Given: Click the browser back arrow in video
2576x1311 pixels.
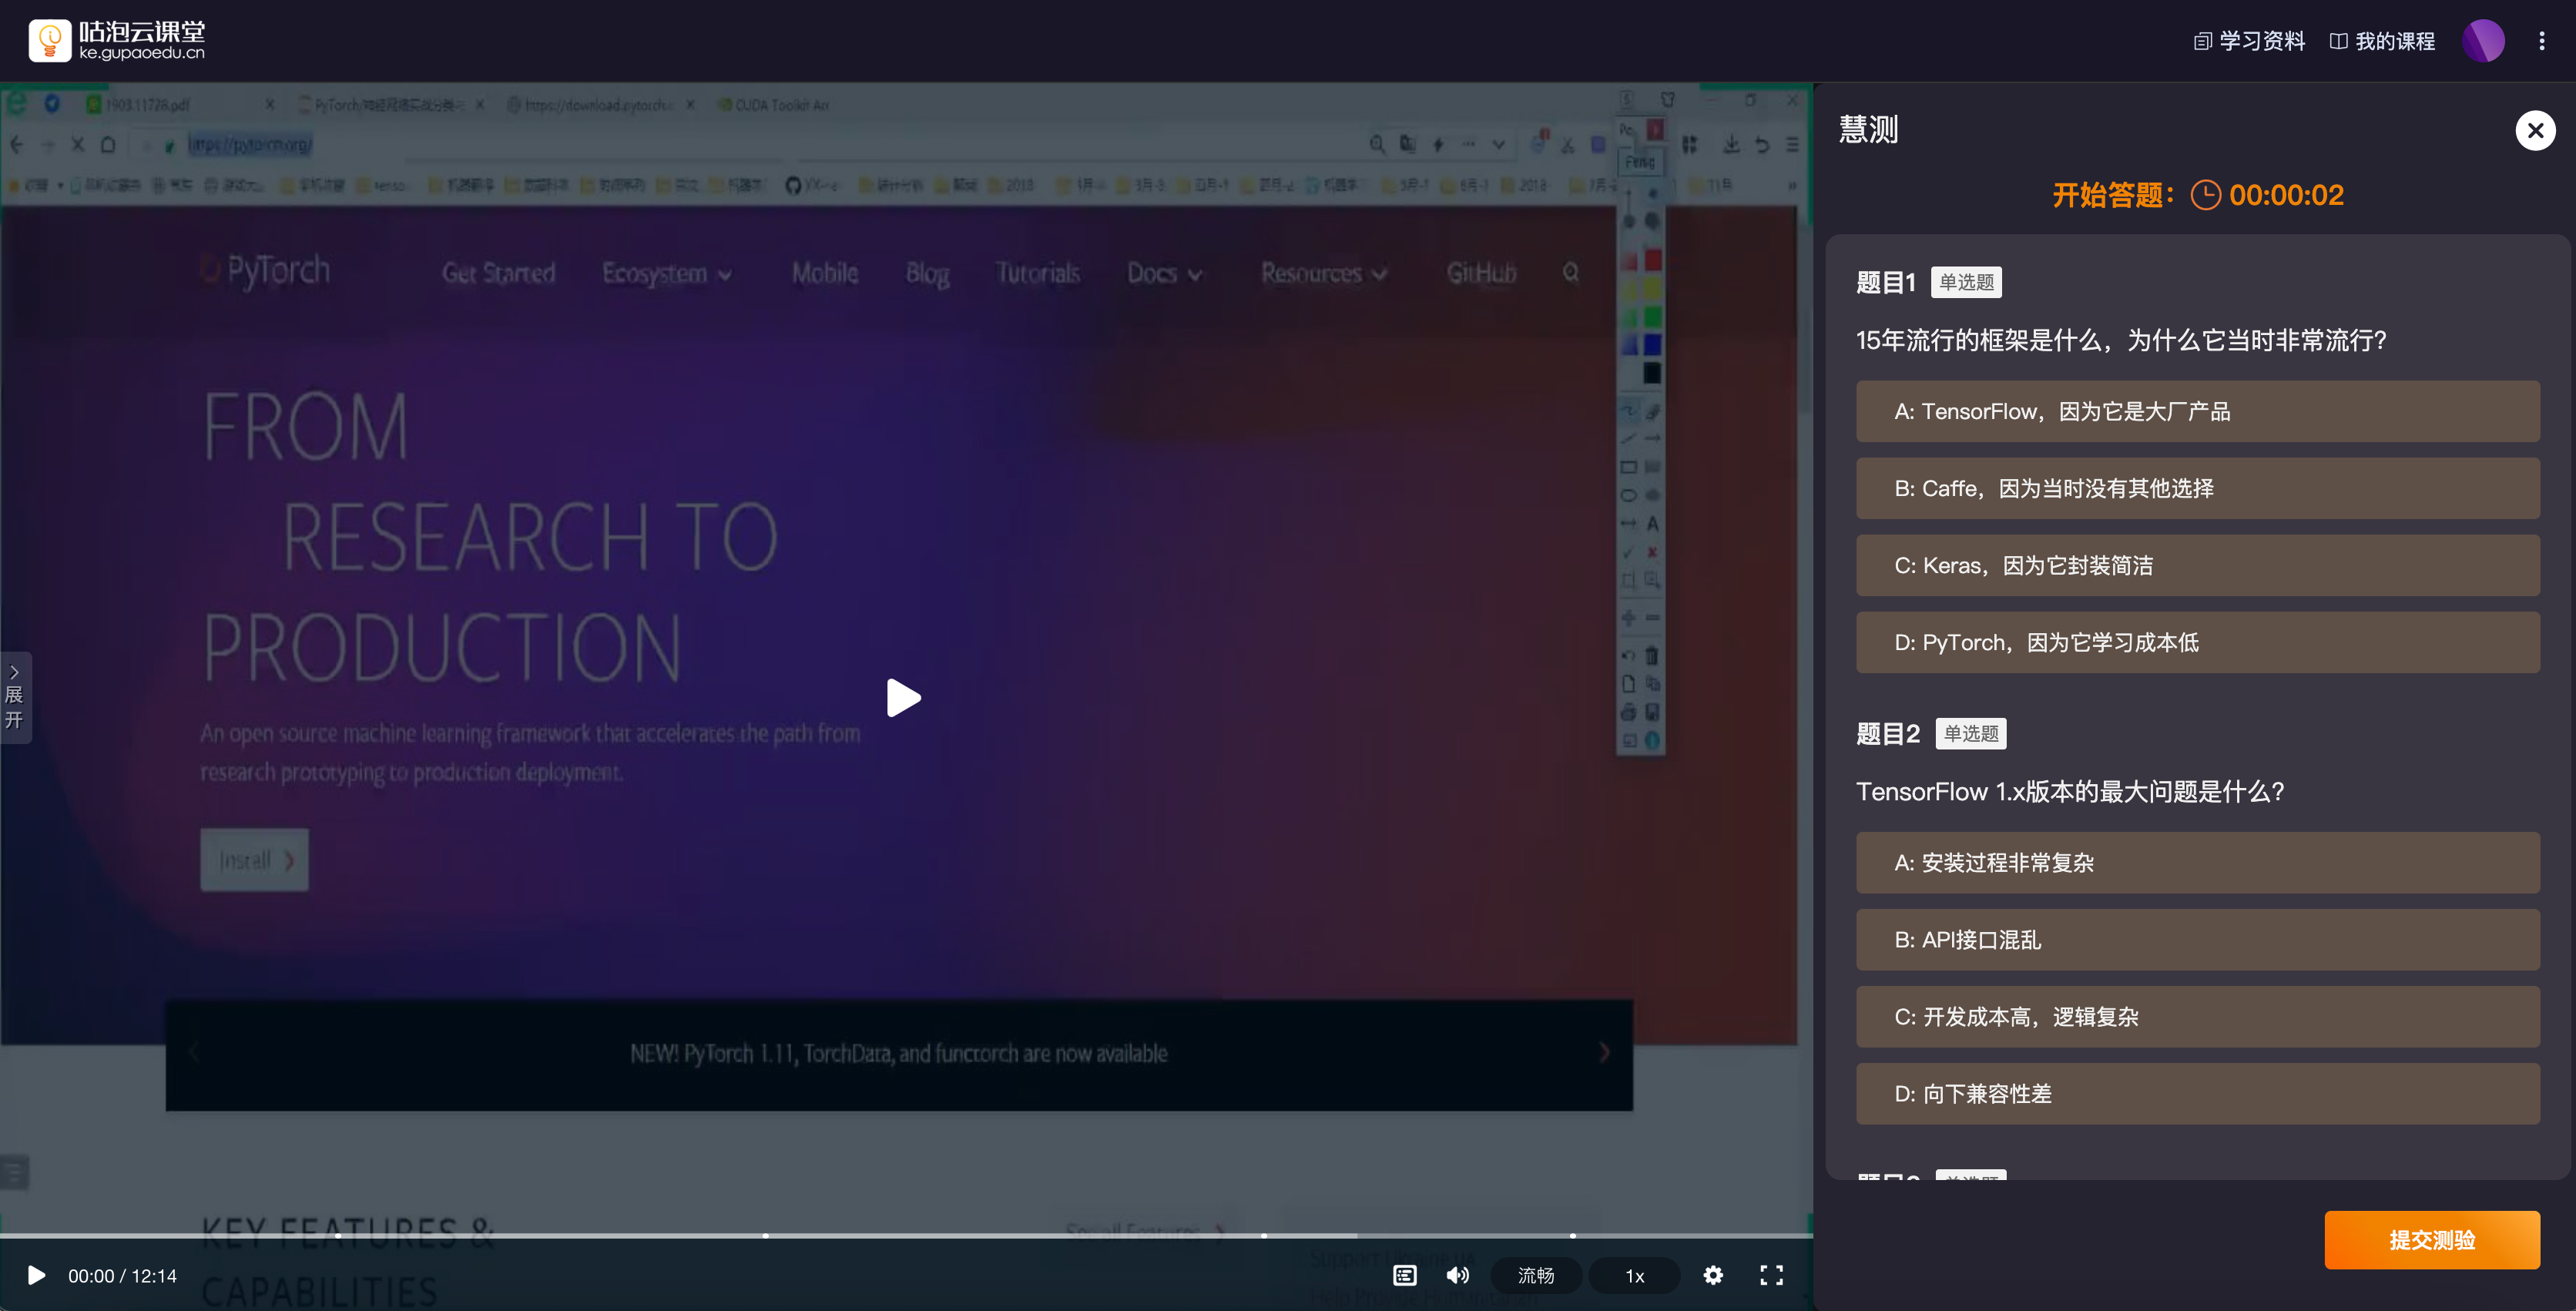Looking at the screenshot, I should click(17, 144).
